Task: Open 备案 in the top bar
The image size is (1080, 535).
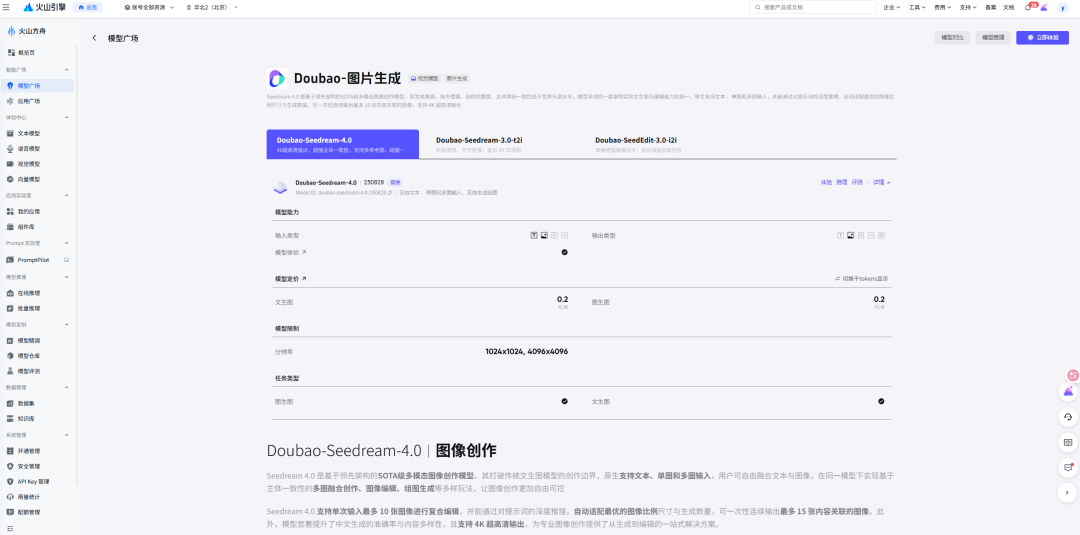Action: pyautogui.click(x=990, y=7)
